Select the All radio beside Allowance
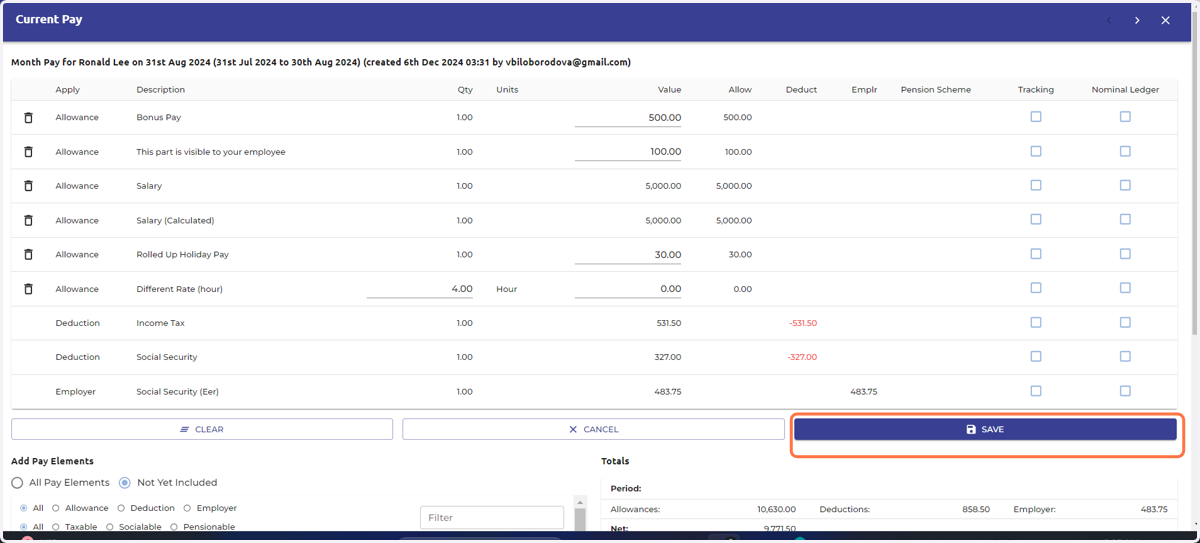The height and width of the screenshot is (543, 1200). pos(24,508)
